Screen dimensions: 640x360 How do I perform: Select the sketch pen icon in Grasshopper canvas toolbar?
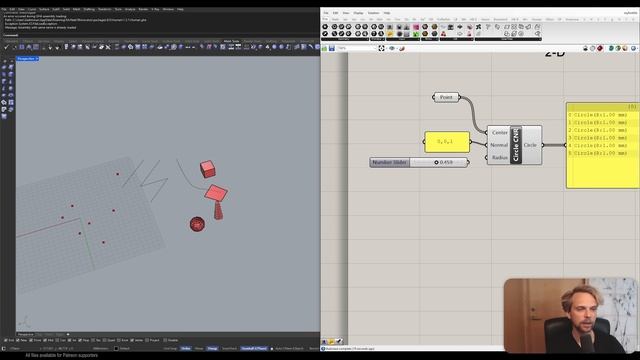click(x=402, y=49)
